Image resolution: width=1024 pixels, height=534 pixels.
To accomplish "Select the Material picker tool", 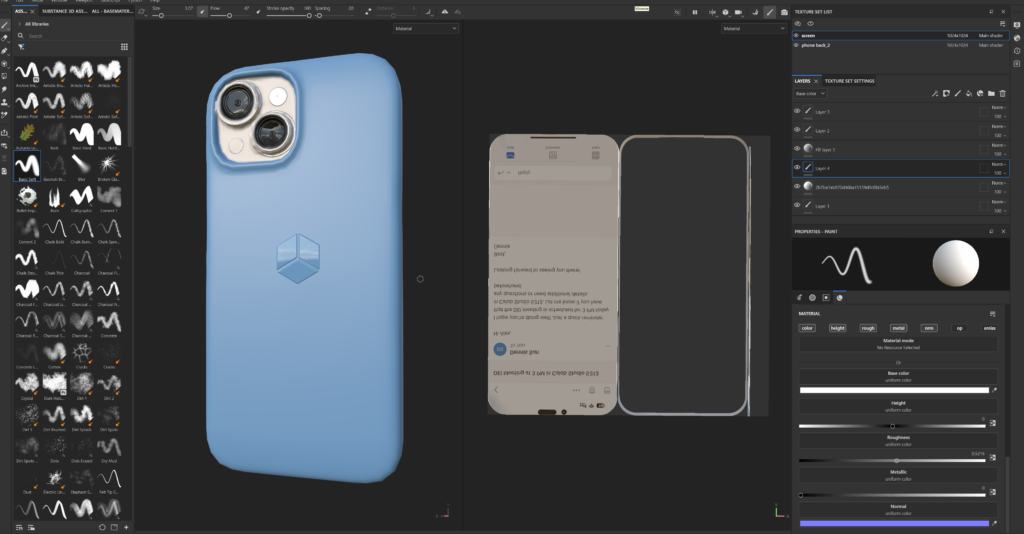I will (5, 115).
